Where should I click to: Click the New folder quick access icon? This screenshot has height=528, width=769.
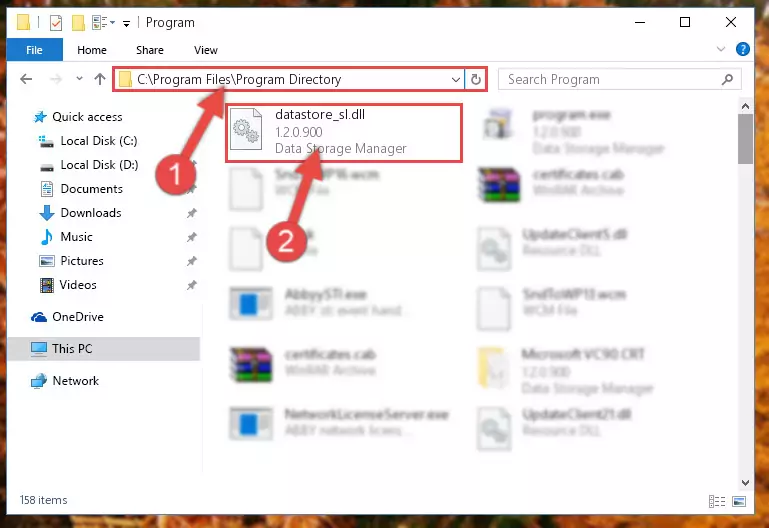click(x=77, y=23)
